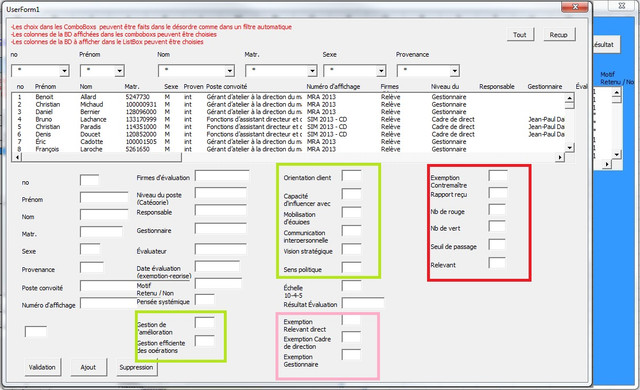Open the Nom filter combobox dropdown
This screenshot has height=390, width=640.
click(230, 71)
